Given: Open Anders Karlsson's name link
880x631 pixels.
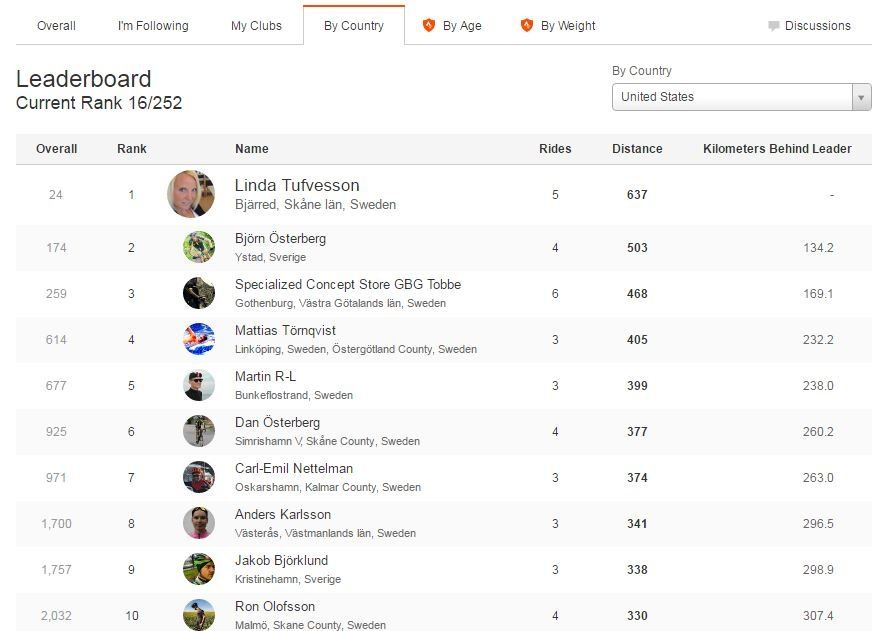Looking at the screenshot, I should point(283,514).
